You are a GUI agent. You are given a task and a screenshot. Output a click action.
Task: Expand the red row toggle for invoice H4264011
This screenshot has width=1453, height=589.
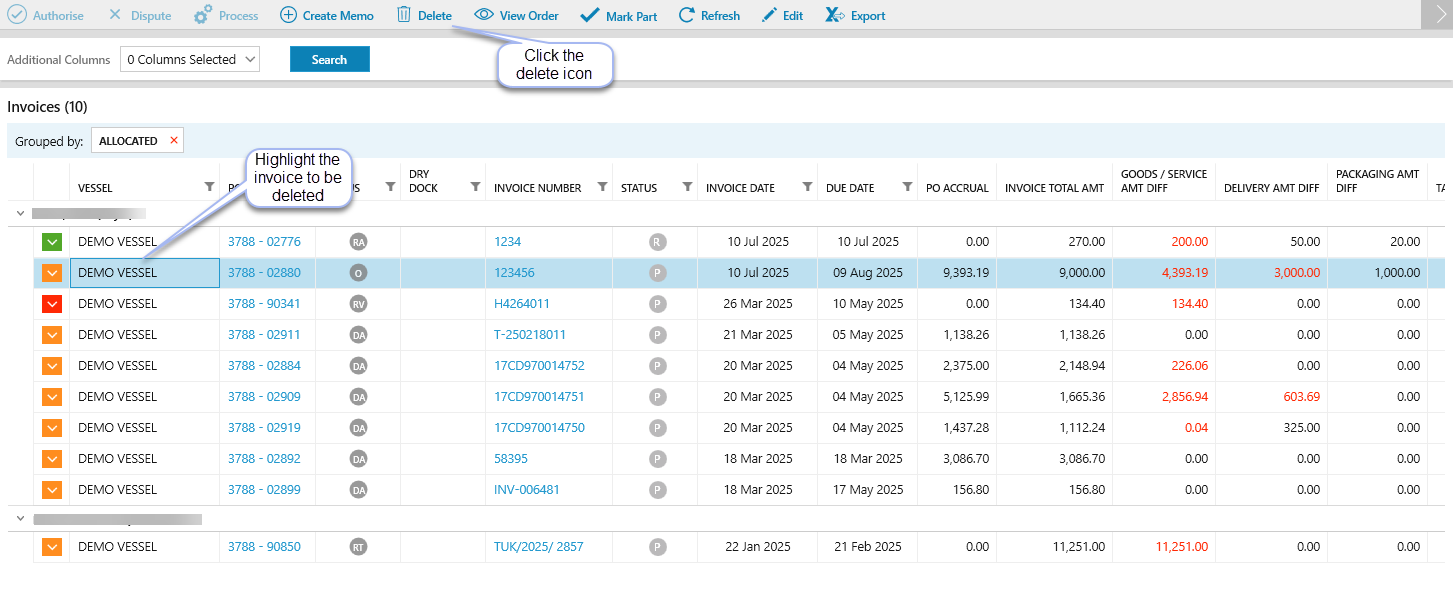pyautogui.click(x=52, y=304)
